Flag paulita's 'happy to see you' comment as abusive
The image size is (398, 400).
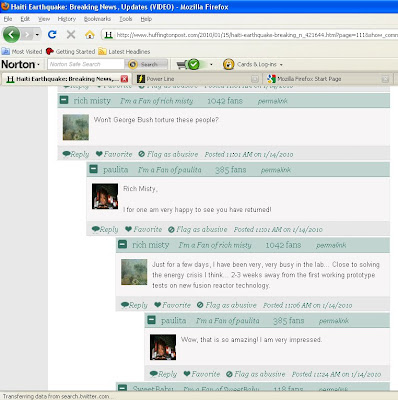[x=198, y=229]
